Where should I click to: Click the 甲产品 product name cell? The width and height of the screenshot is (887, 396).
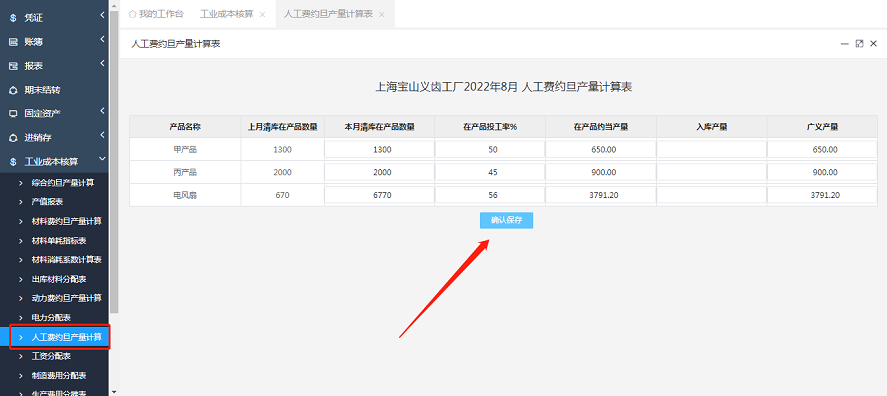[x=185, y=150]
